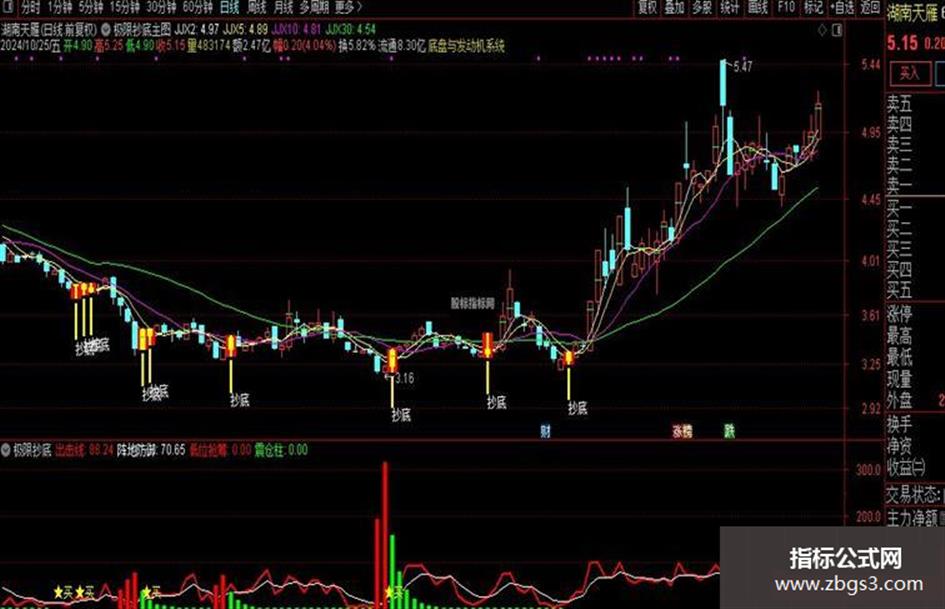Open the 多股 multi-stock view
The image size is (945, 609).
702,7
